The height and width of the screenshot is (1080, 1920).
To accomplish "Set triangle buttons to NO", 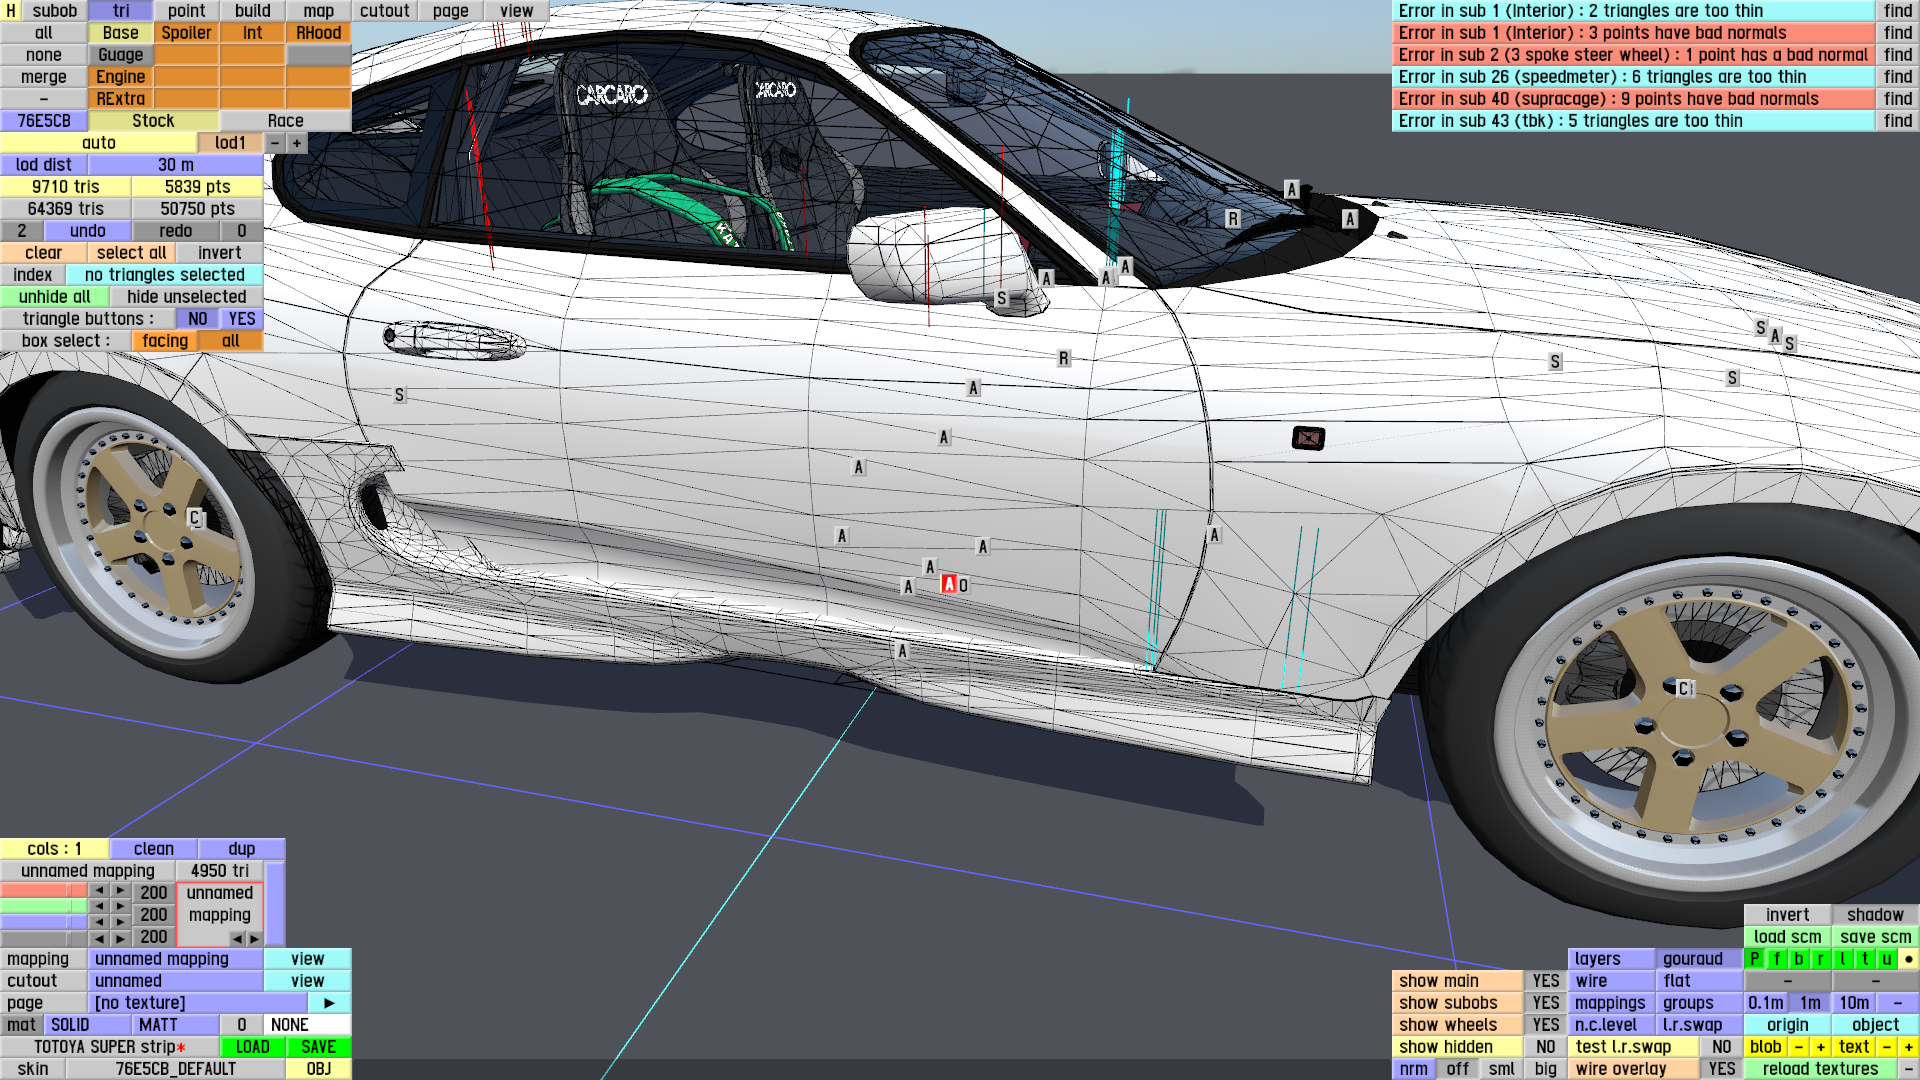I will tap(197, 319).
